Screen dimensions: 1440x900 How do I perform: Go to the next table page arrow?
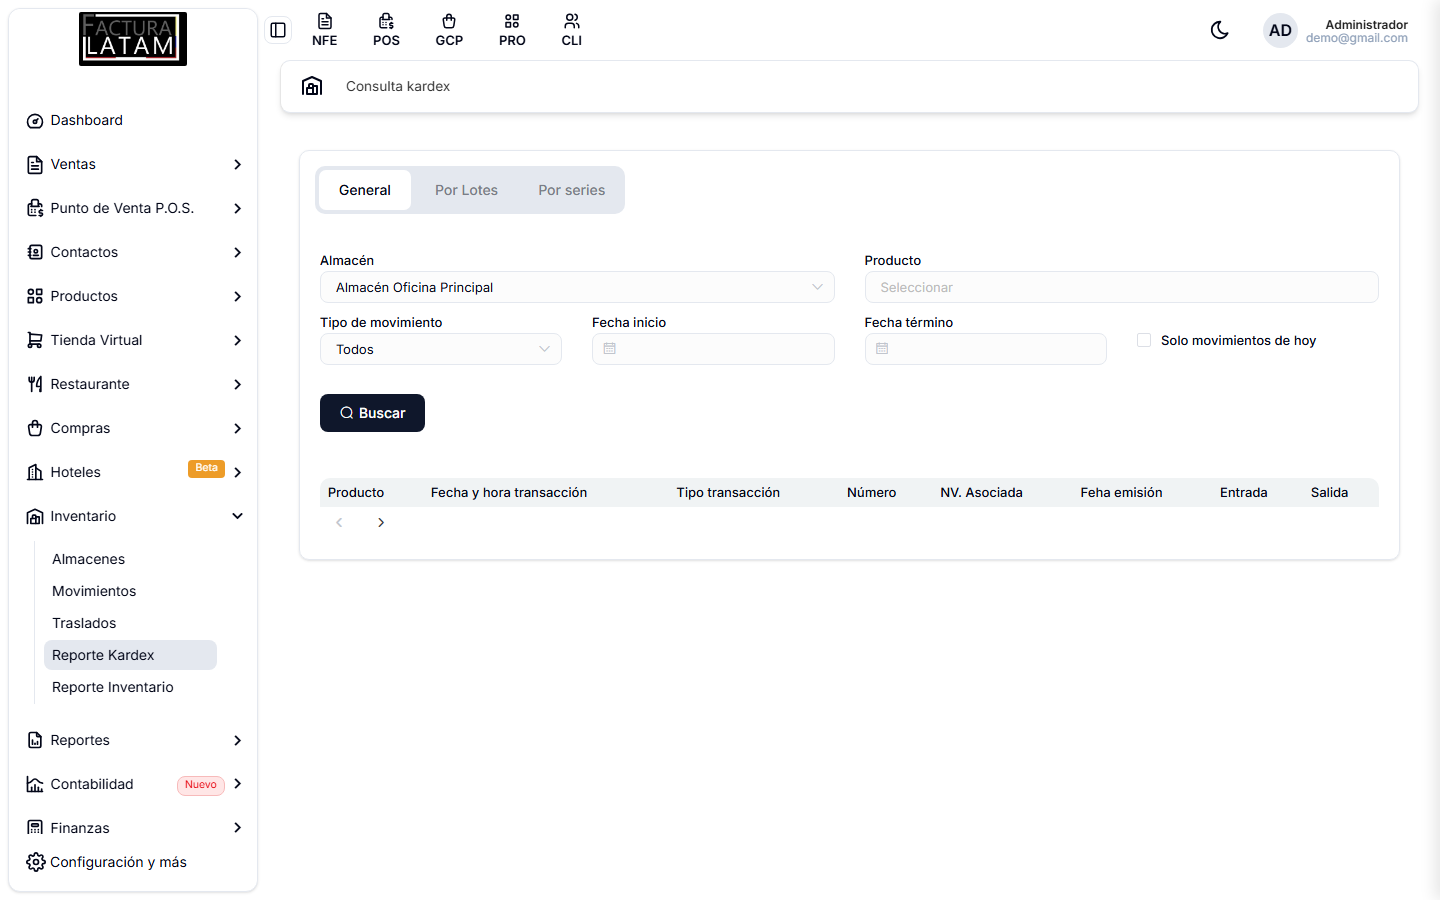[x=381, y=522]
